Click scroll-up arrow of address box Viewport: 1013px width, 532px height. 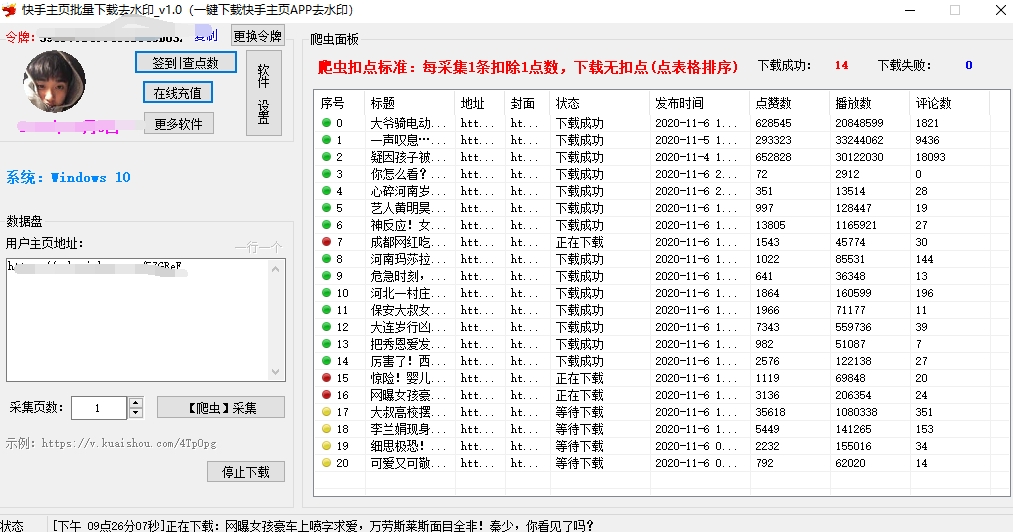click(x=276, y=268)
